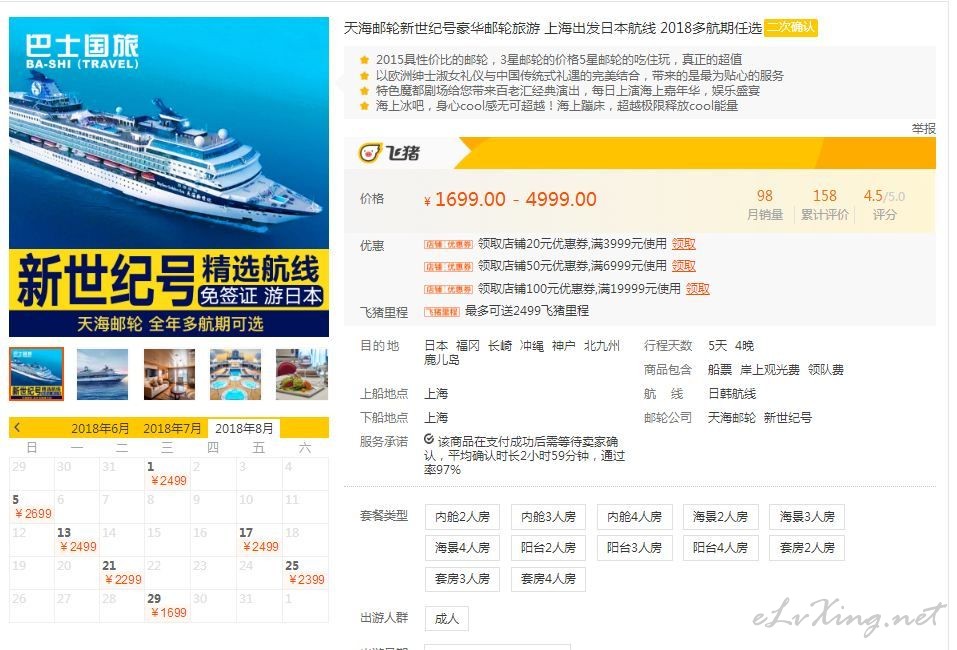This screenshot has height=650, width=957.
Task: Select 成人 traveler type
Action: pos(447,619)
